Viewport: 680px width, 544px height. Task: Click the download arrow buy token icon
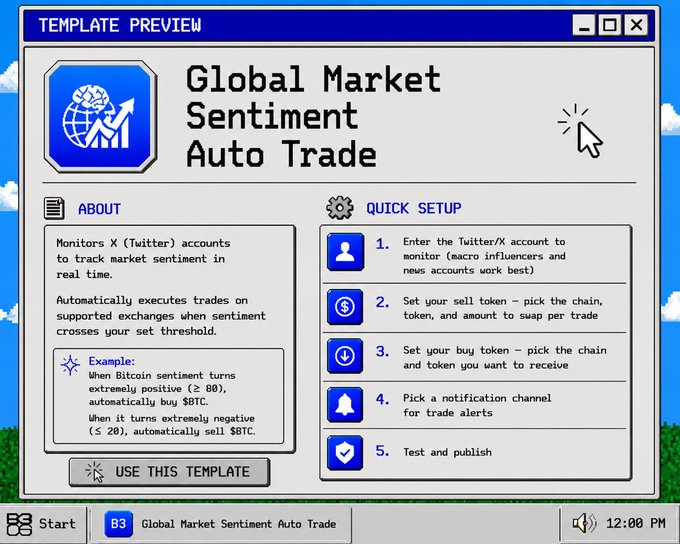(345, 356)
